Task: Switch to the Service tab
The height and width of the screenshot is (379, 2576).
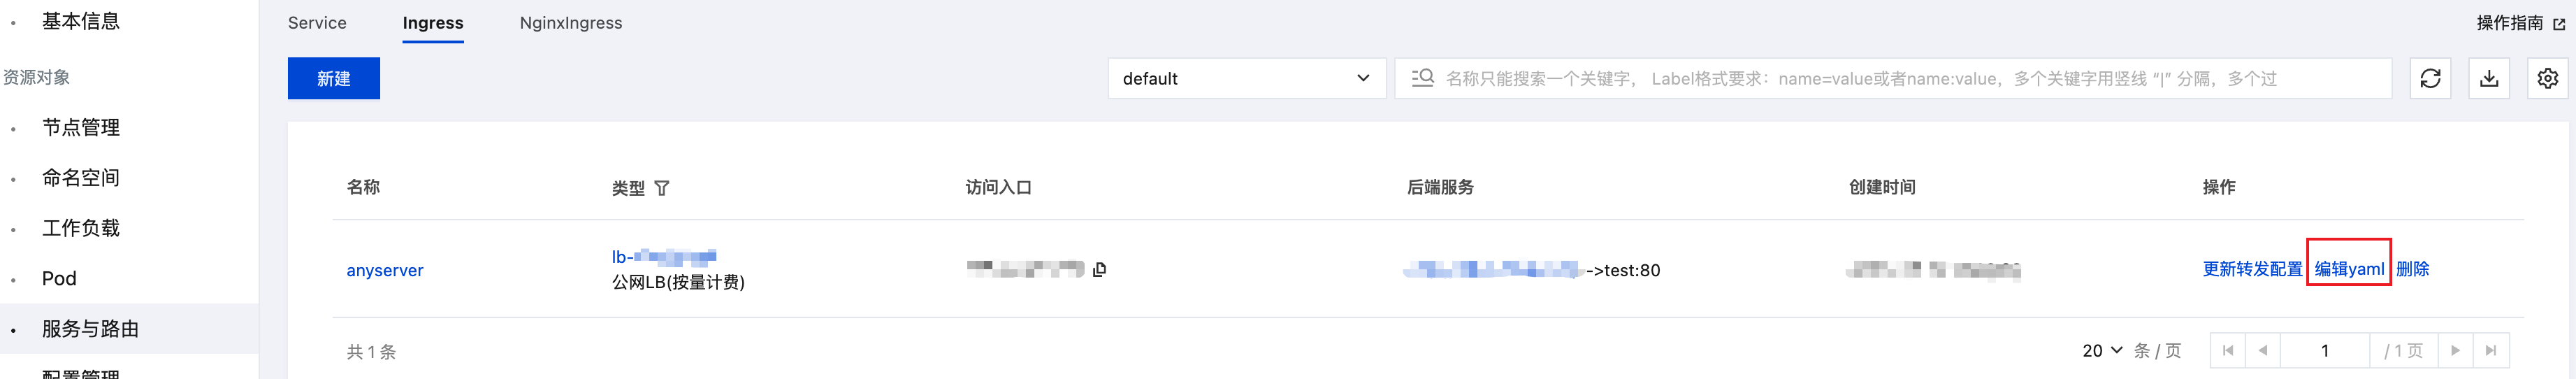Action: click(x=317, y=23)
